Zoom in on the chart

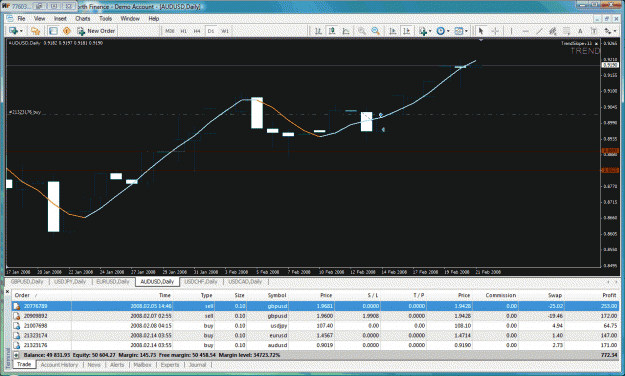(362, 31)
